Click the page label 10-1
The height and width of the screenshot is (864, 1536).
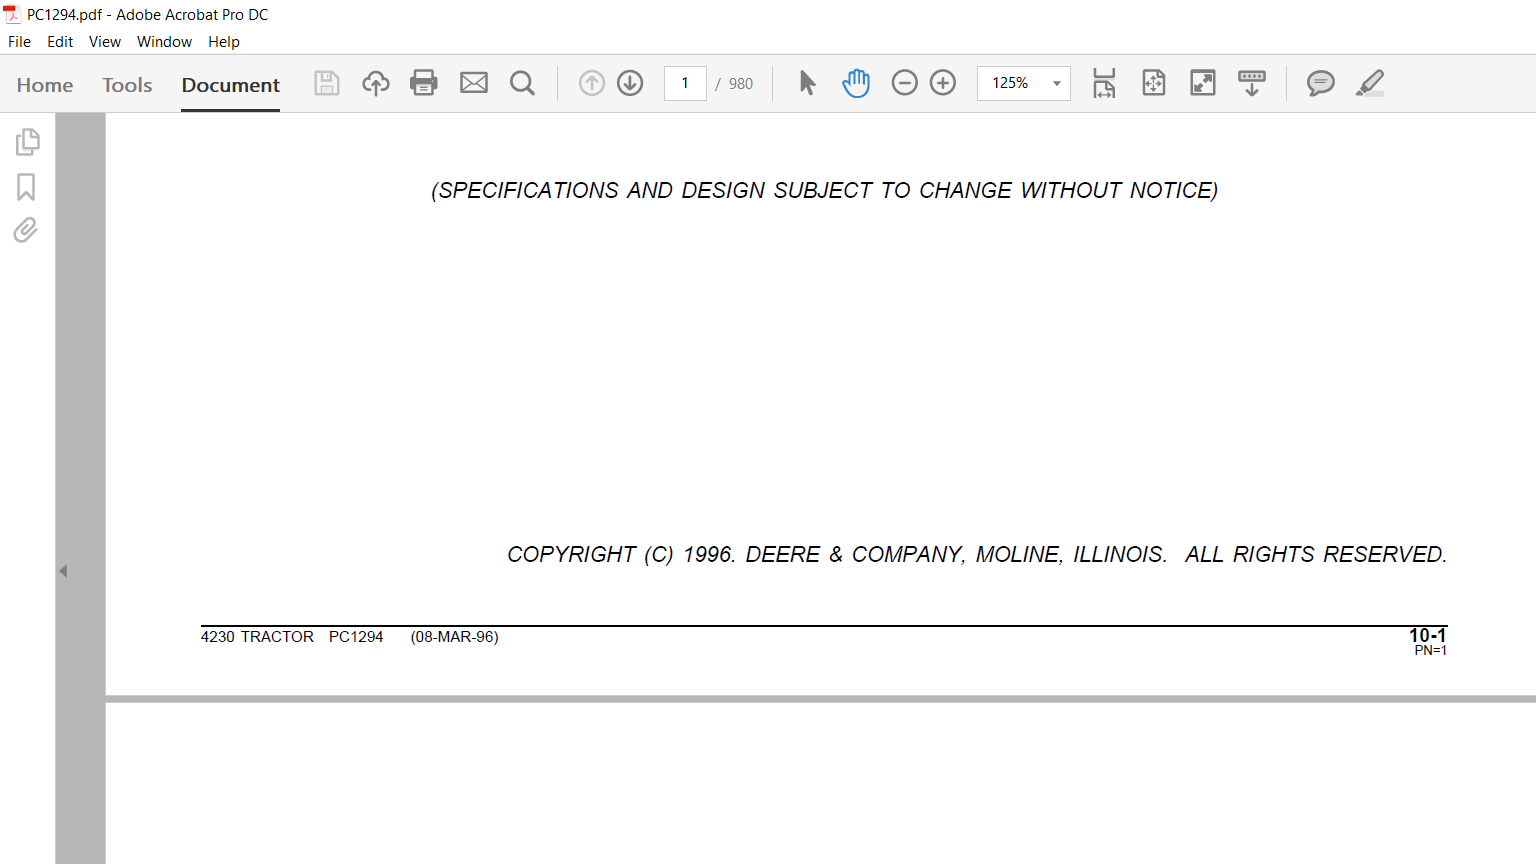point(1428,635)
